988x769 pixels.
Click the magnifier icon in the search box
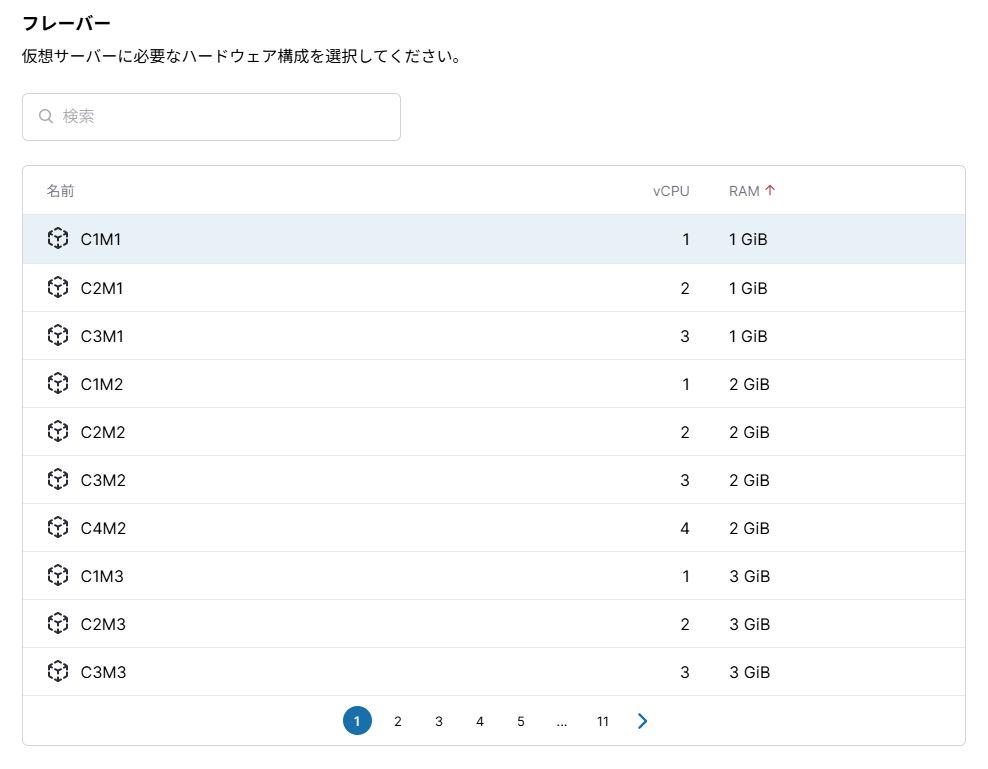(46, 117)
